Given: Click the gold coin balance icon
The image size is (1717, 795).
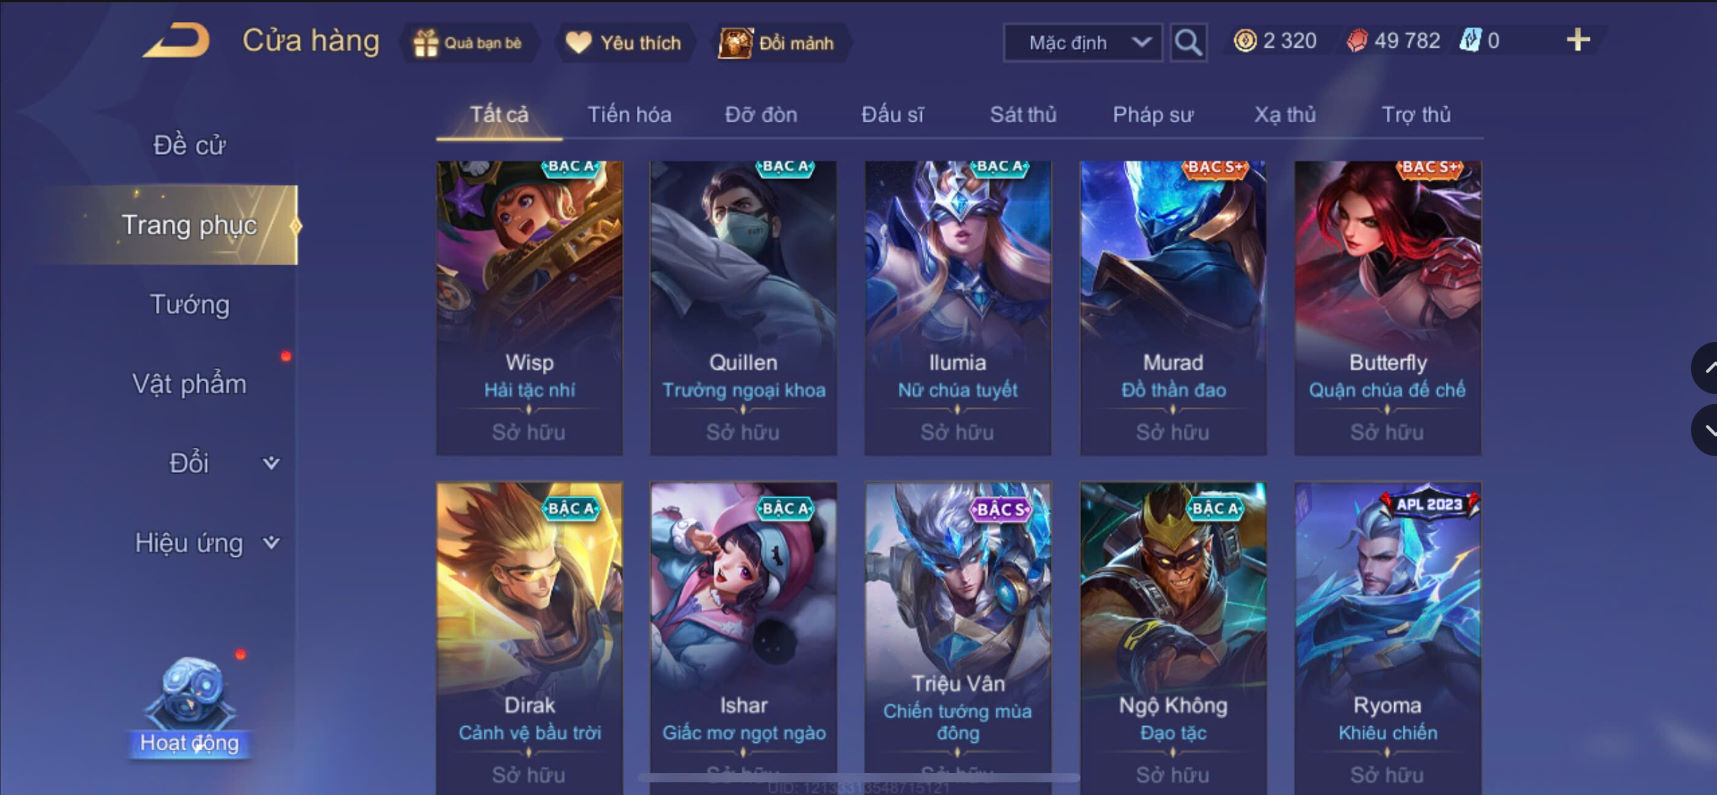Looking at the screenshot, I should (x=1245, y=41).
